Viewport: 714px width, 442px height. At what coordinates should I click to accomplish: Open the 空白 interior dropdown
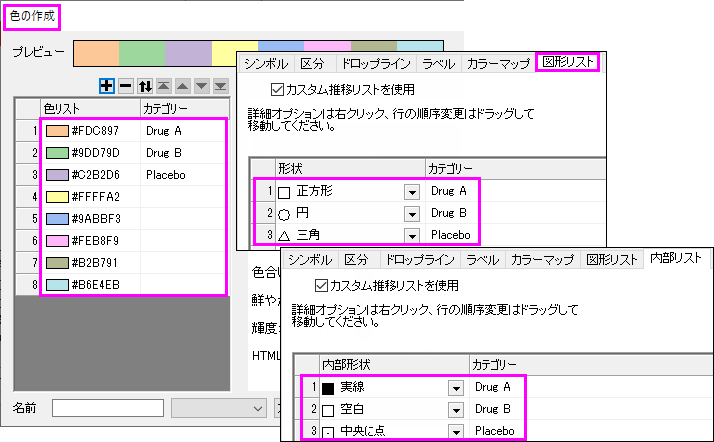[456, 410]
